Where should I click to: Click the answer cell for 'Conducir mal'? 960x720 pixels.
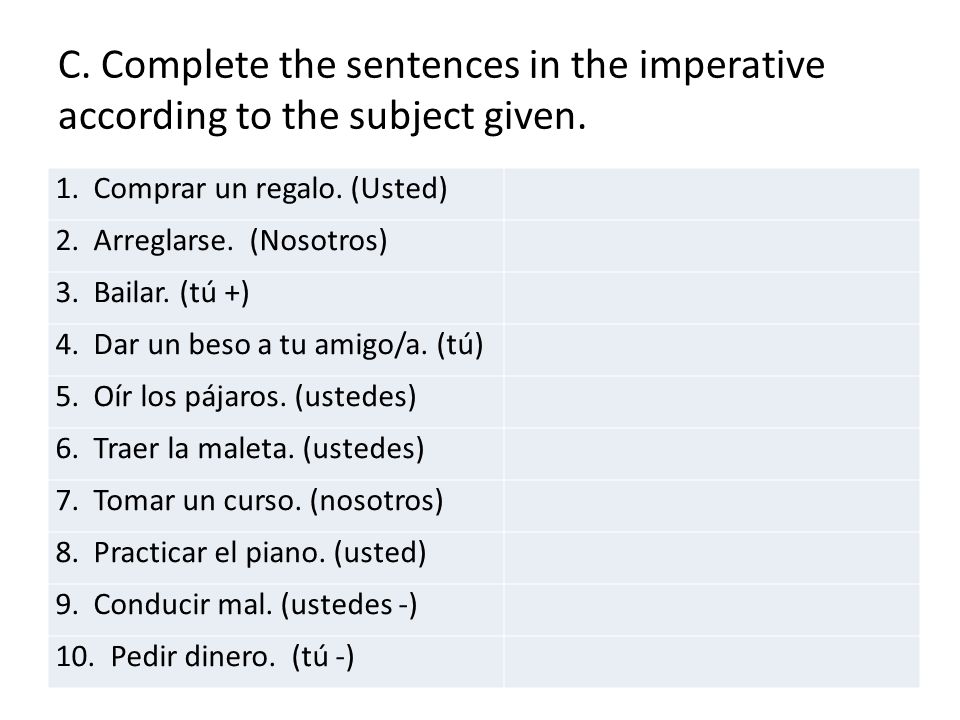tap(711, 610)
